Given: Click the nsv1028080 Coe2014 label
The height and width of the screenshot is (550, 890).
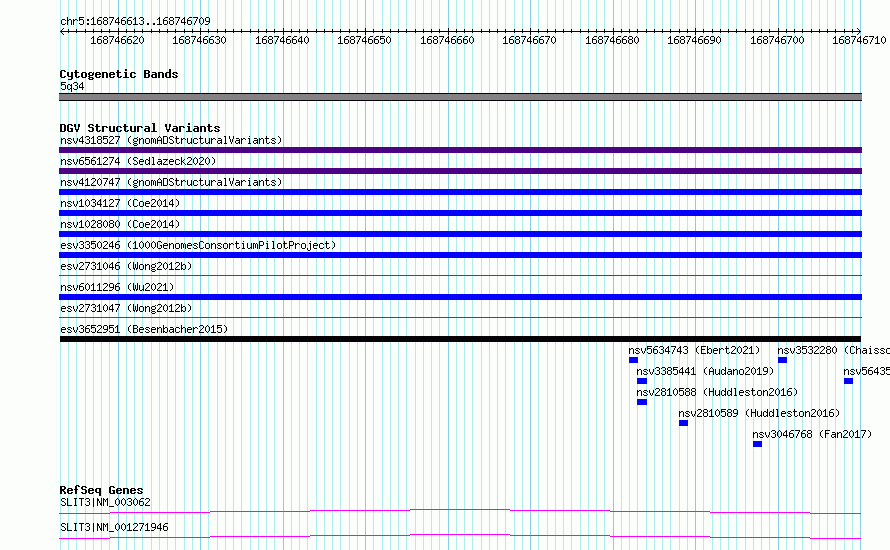Looking at the screenshot, I should [x=120, y=224].
